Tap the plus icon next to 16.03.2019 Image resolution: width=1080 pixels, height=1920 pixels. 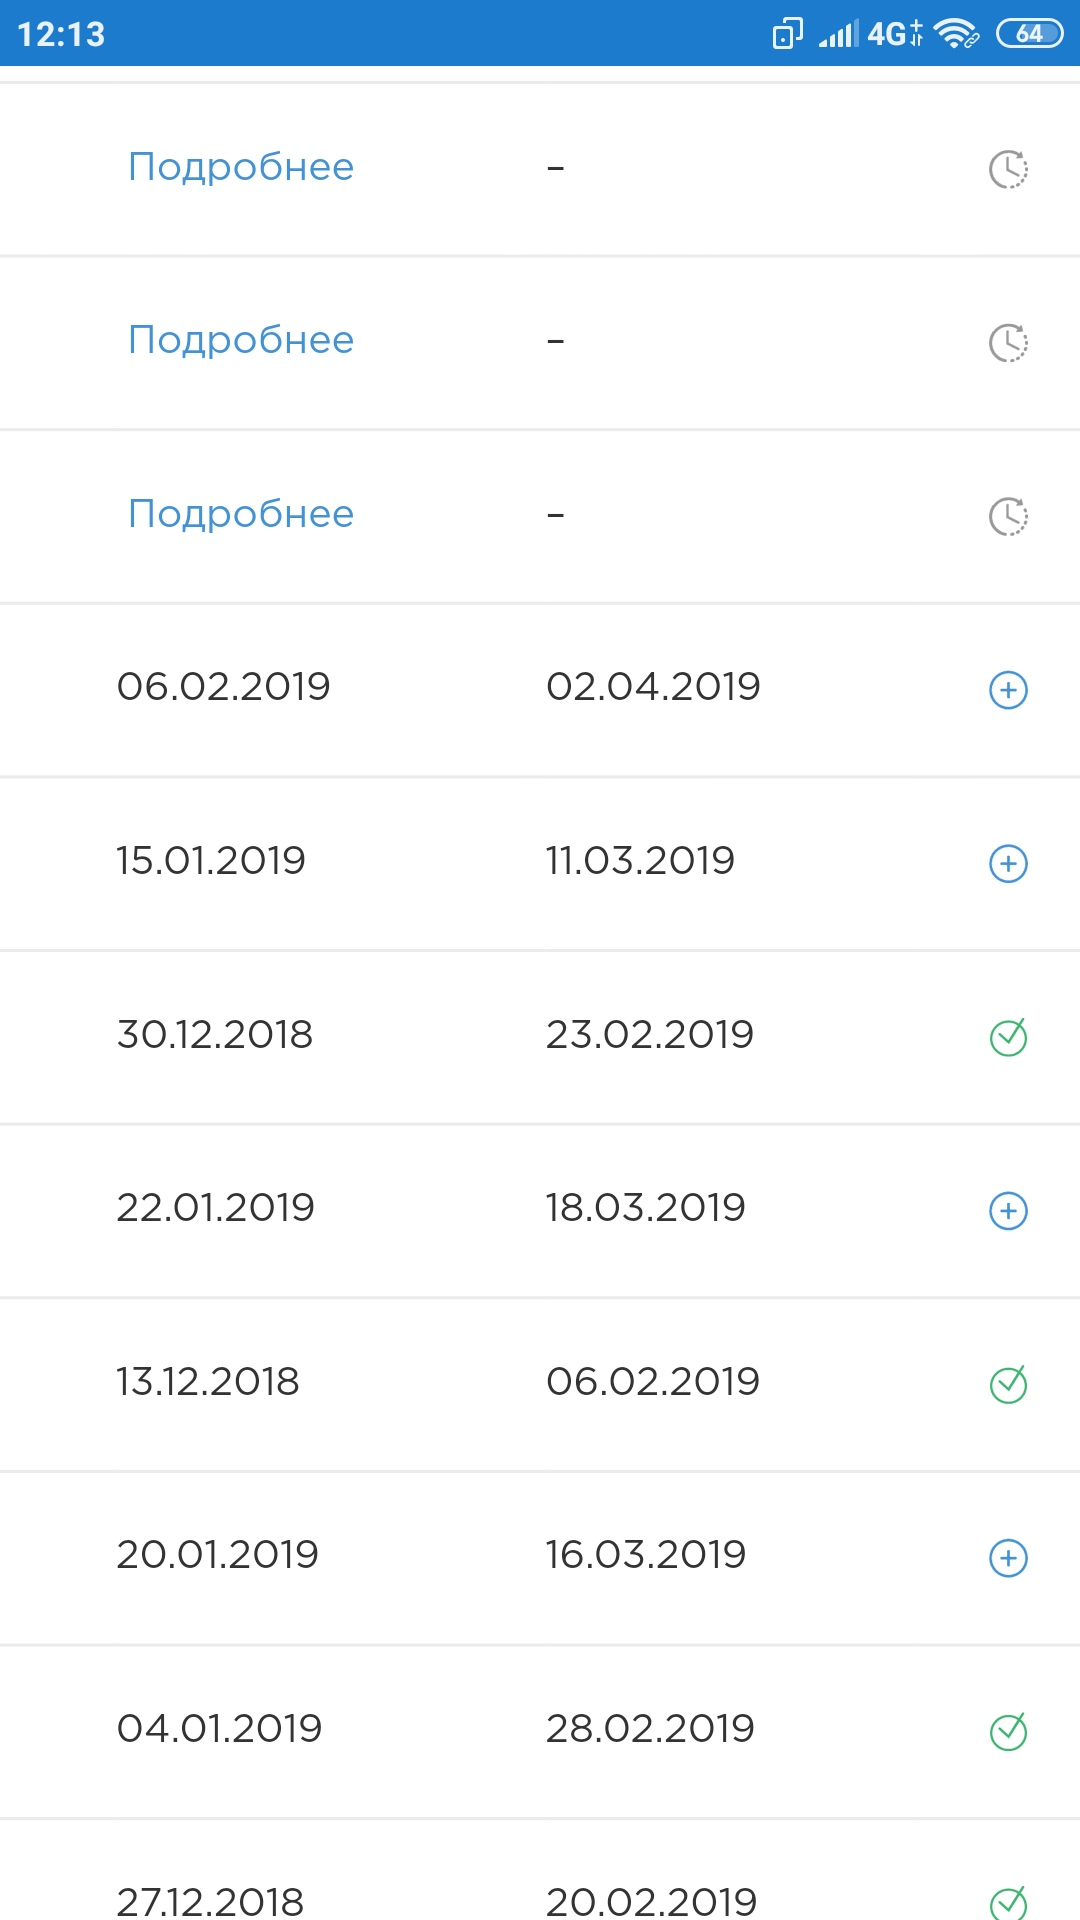(x=1008, y=1558)
